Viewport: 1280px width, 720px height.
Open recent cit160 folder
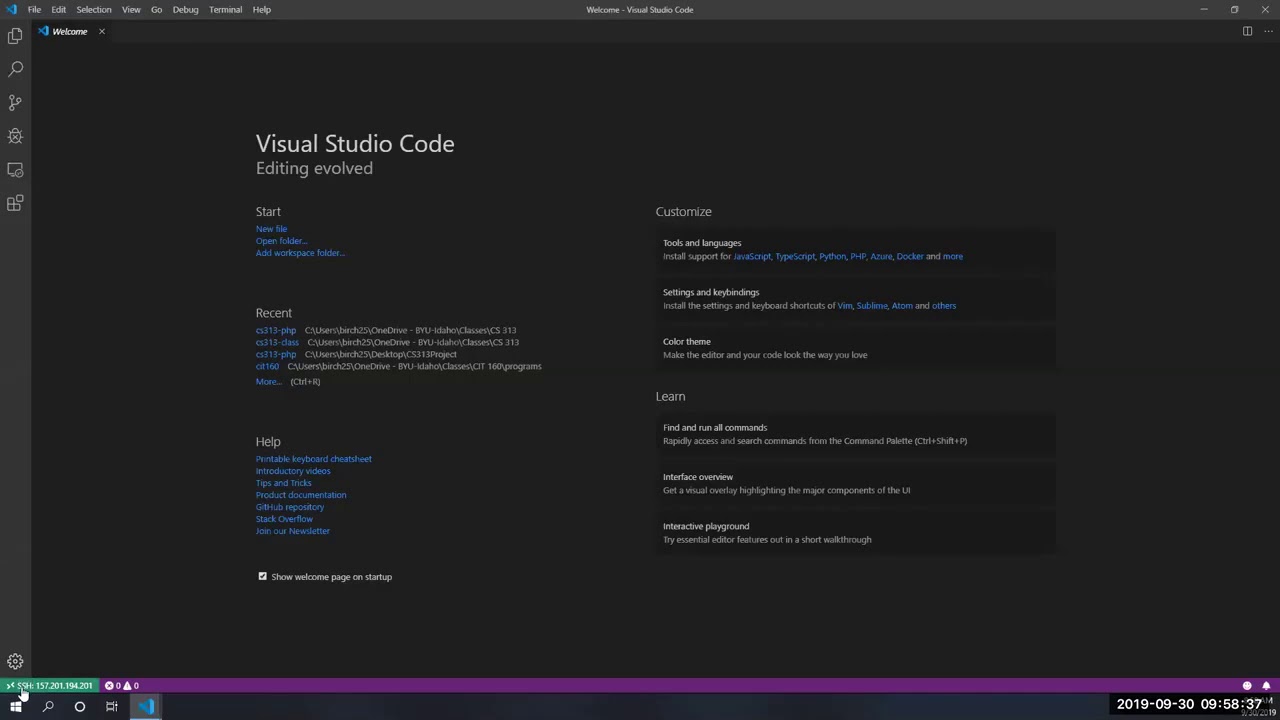(x=267, y=366)
